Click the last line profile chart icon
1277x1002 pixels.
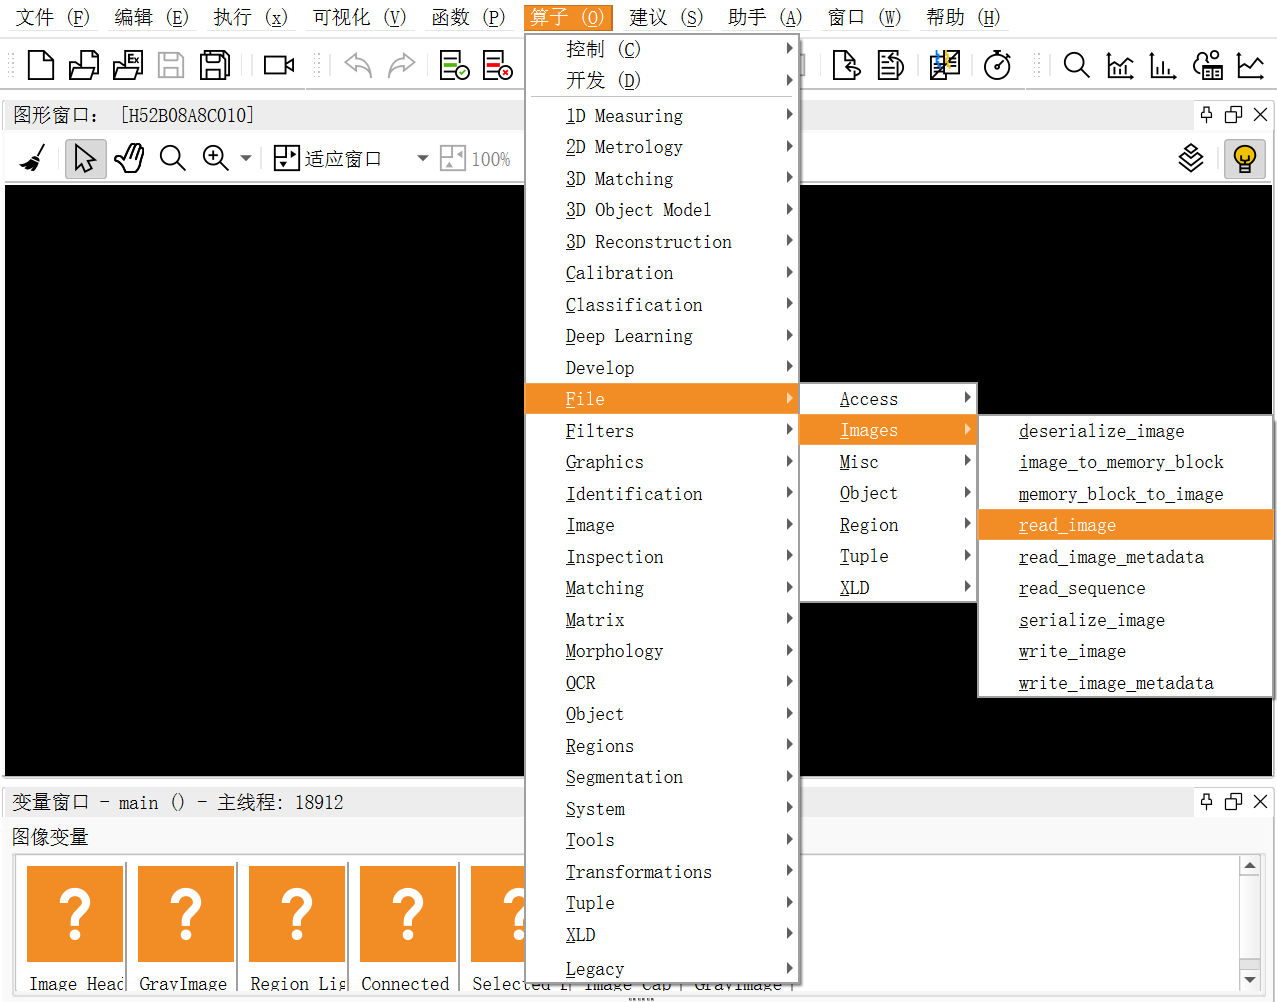1251,65
